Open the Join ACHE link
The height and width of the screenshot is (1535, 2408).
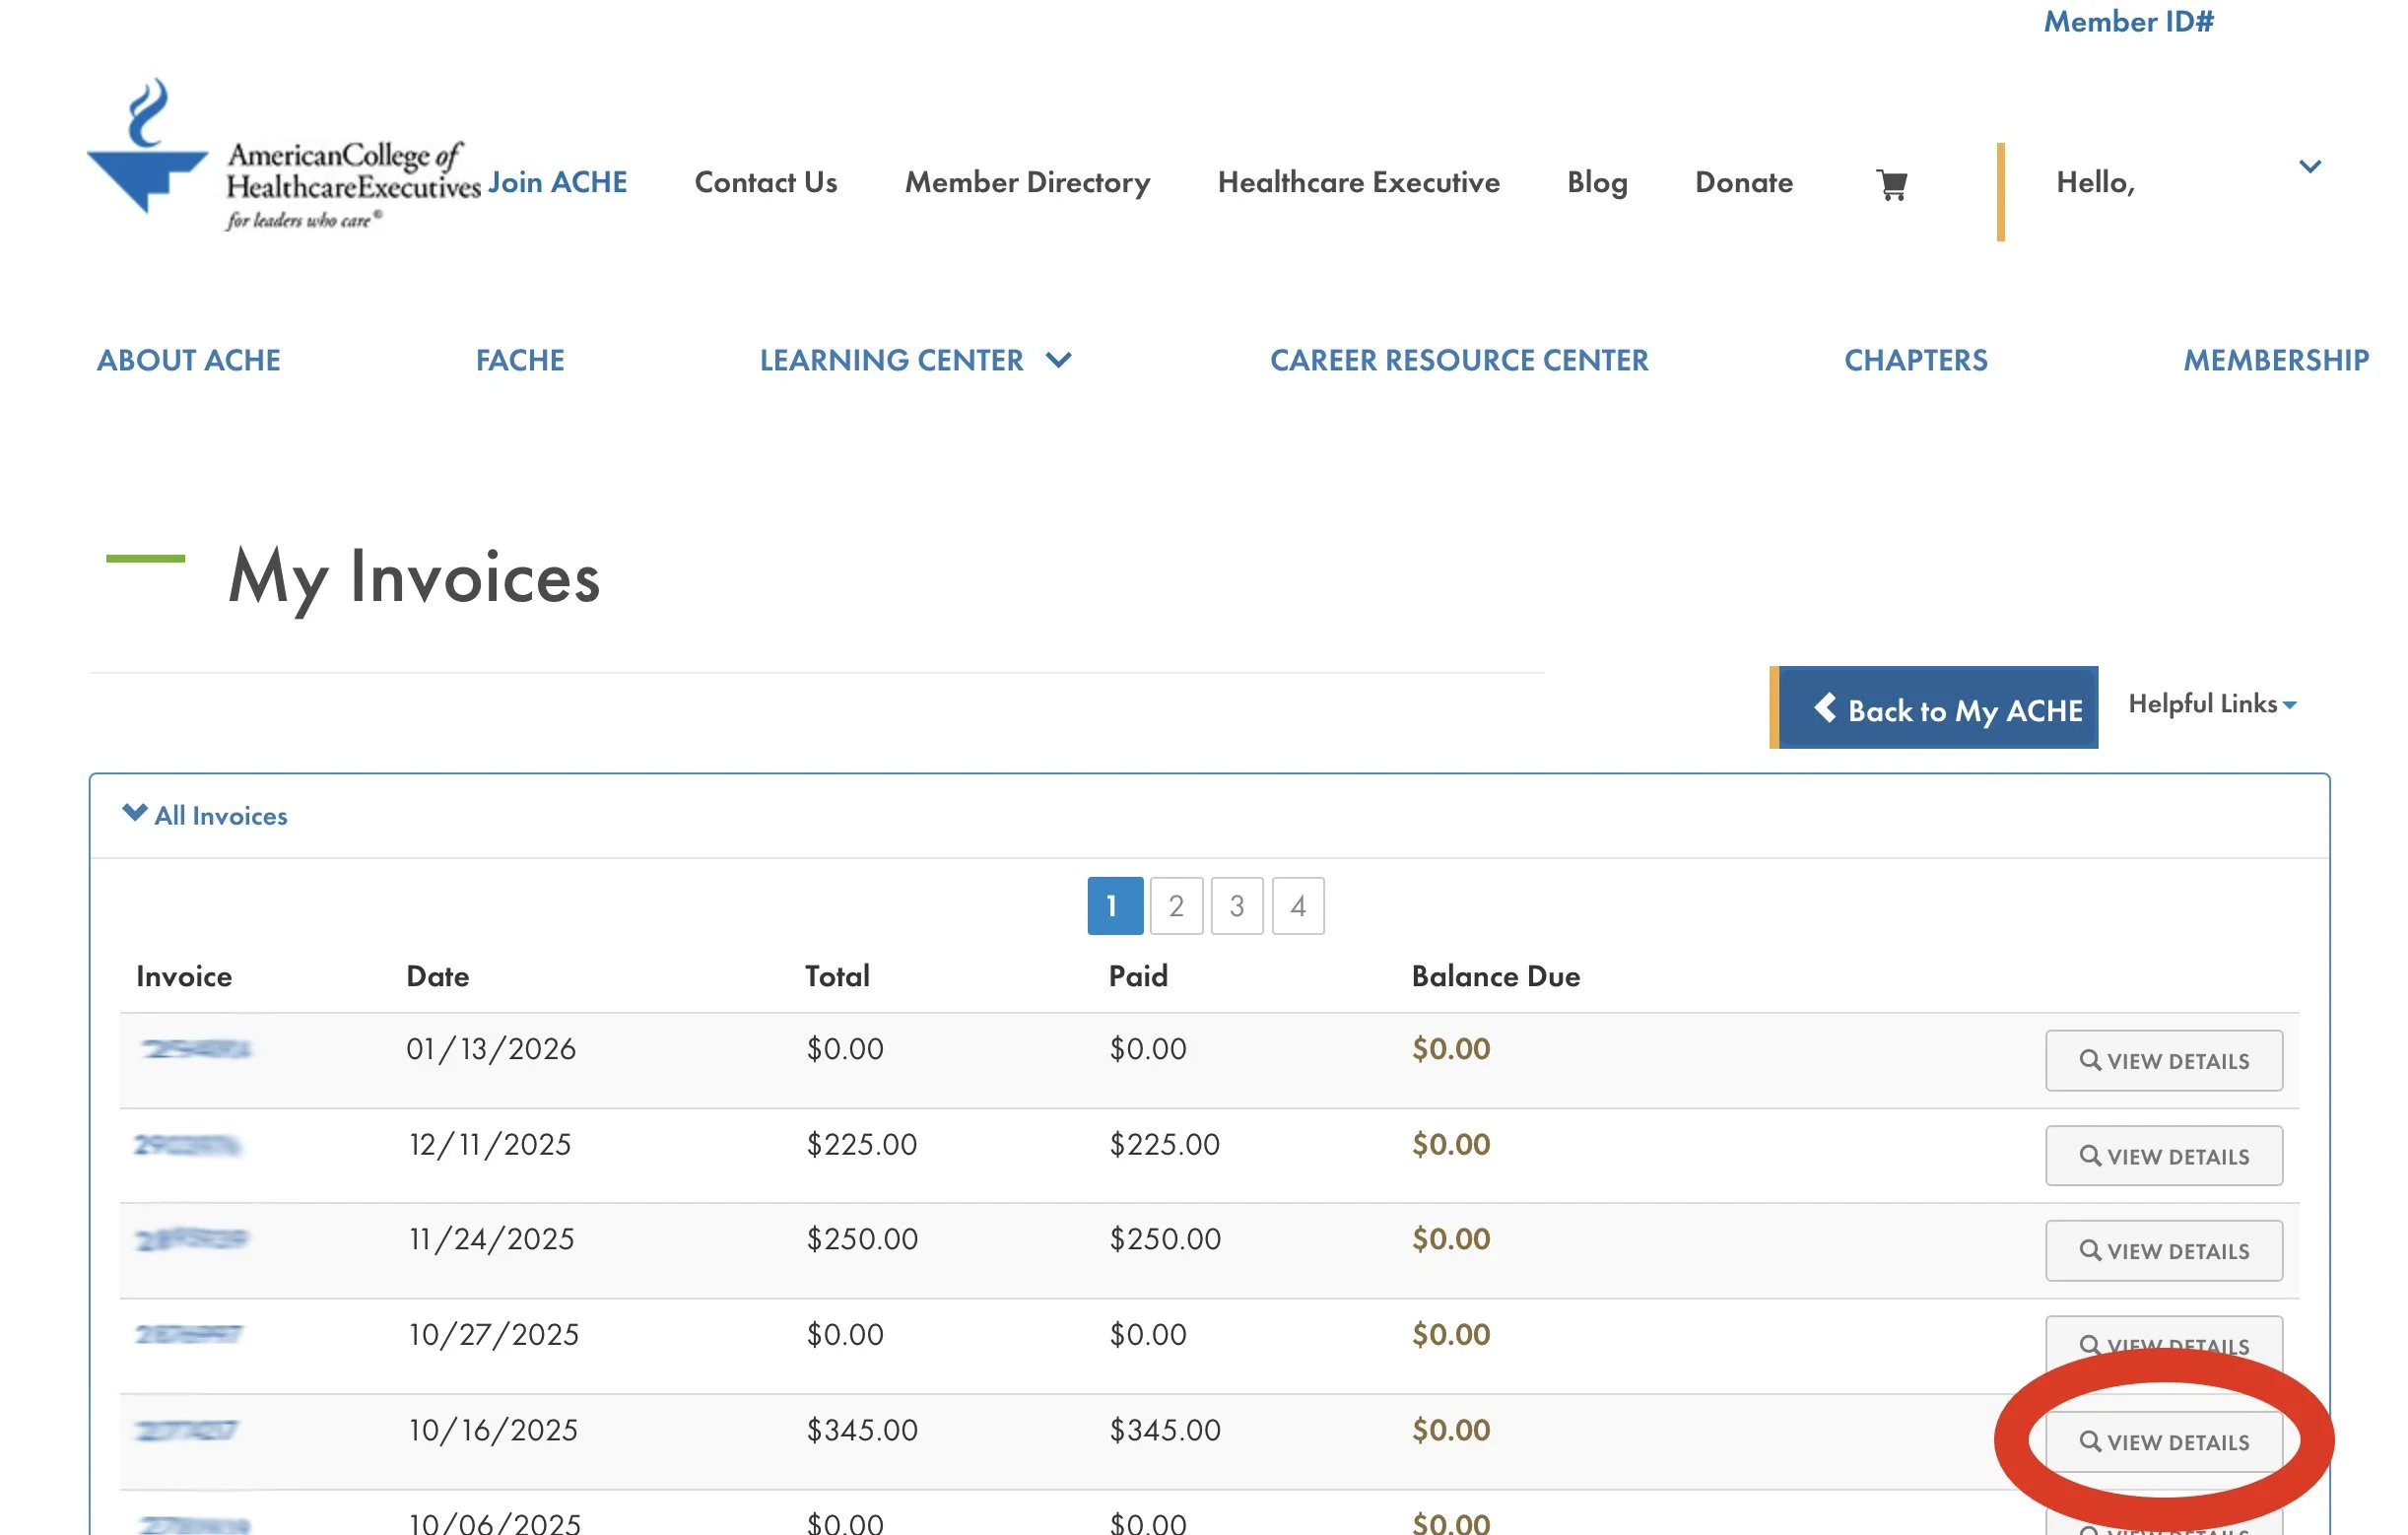point(557,182)
